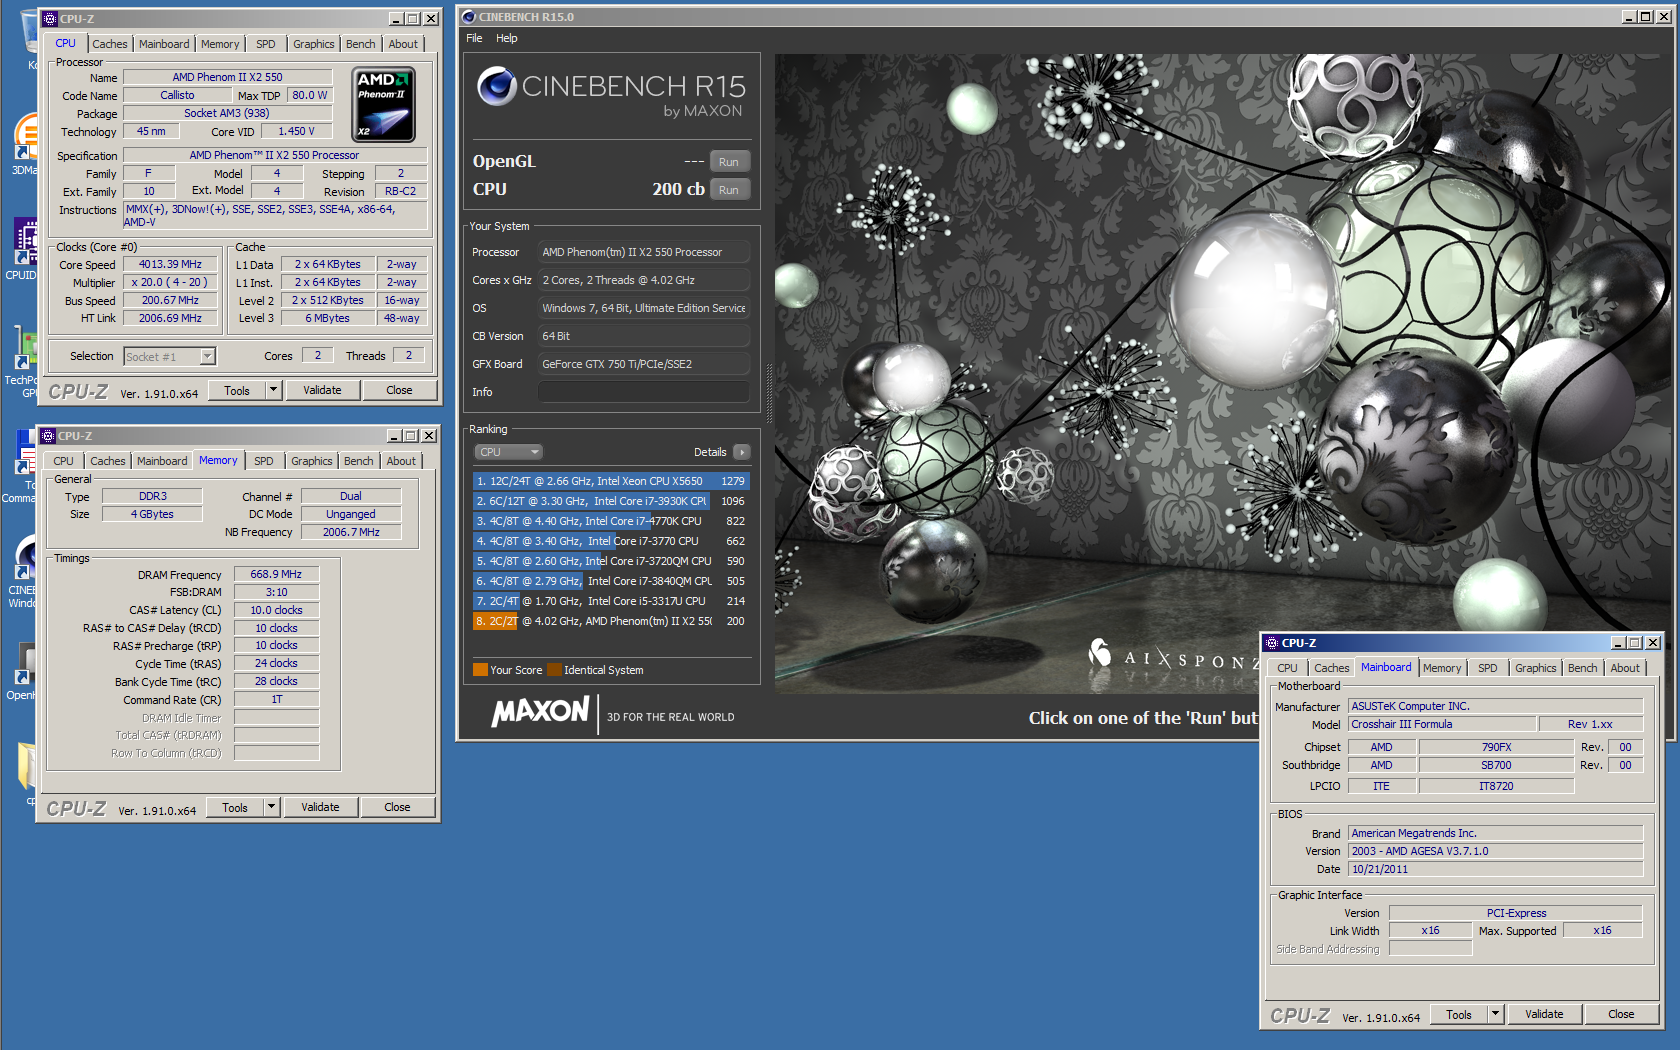Image resolution: width=1680 pixels, height=1050 pixels.
Task: Click the Multiplier value x 20.0
Action: pyautogui.click(x=170, y=282)
